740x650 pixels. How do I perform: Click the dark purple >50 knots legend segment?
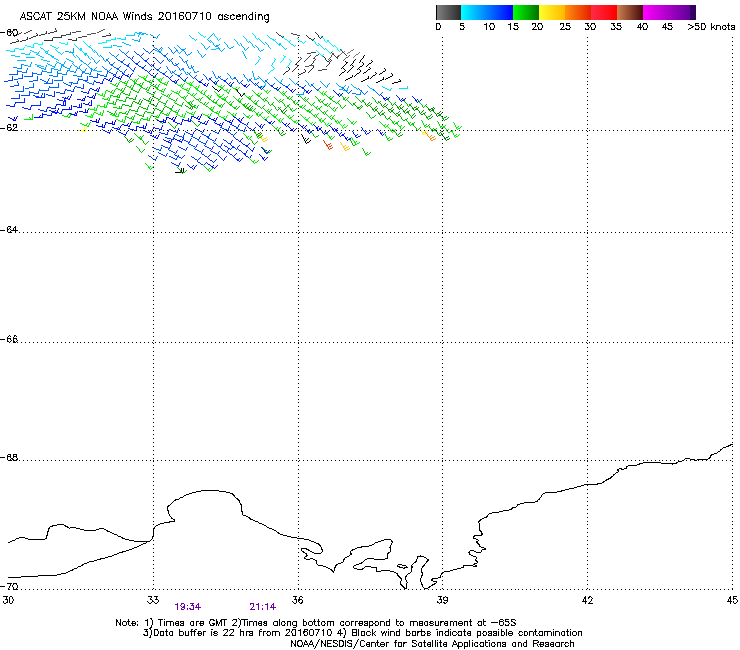point(693,12)
